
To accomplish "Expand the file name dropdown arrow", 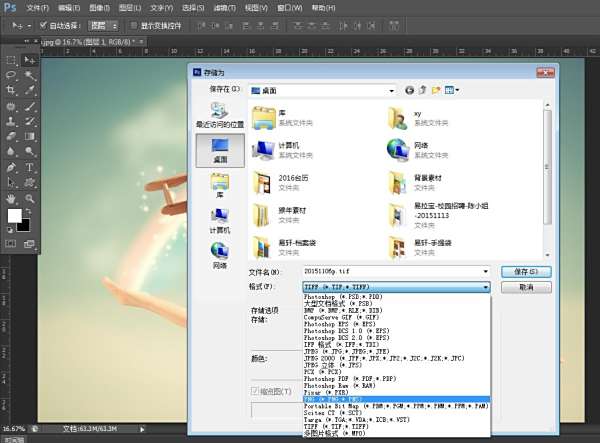I will [486, 271].
